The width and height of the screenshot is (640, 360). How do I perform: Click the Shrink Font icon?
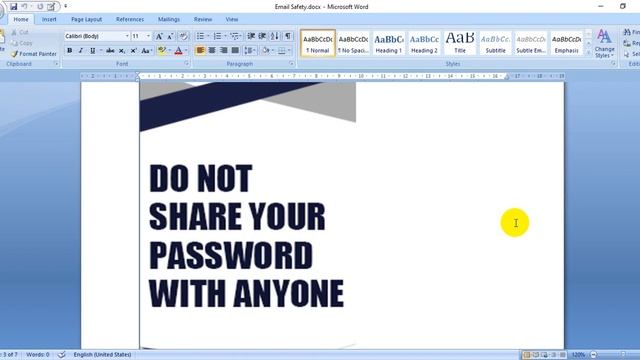170,36
